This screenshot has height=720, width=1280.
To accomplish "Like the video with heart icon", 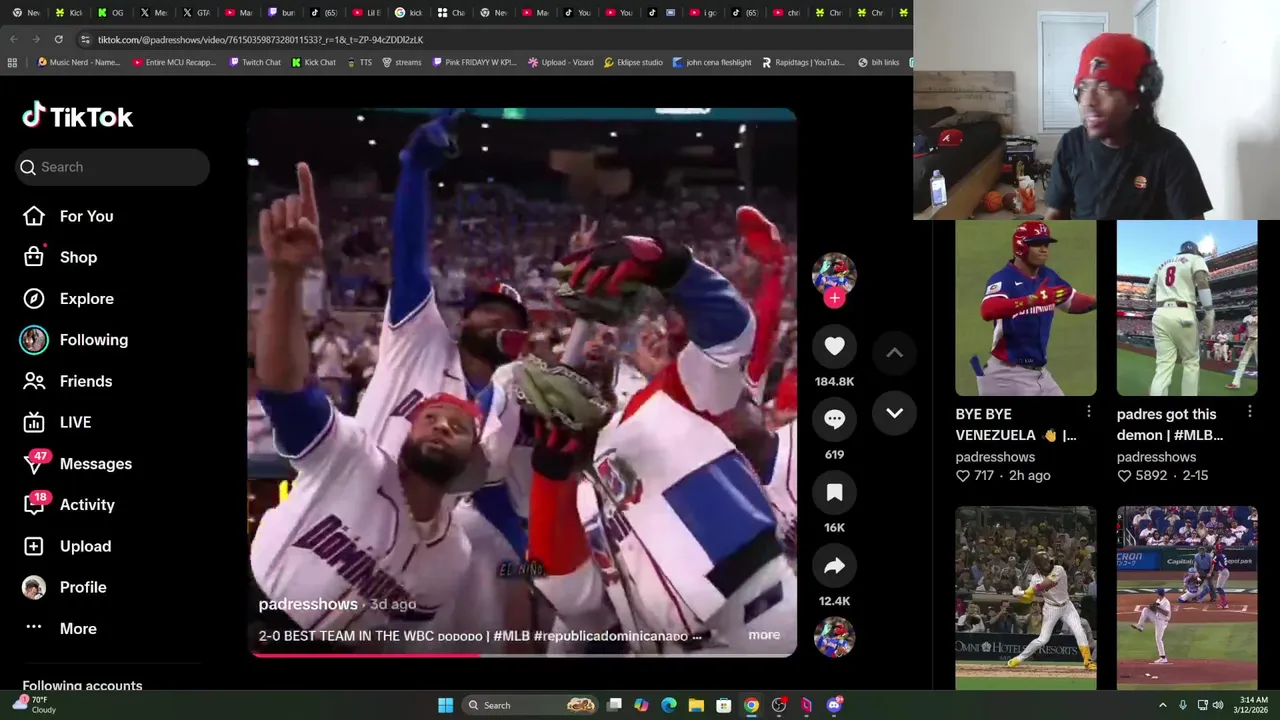I will (x=834, y=346).
